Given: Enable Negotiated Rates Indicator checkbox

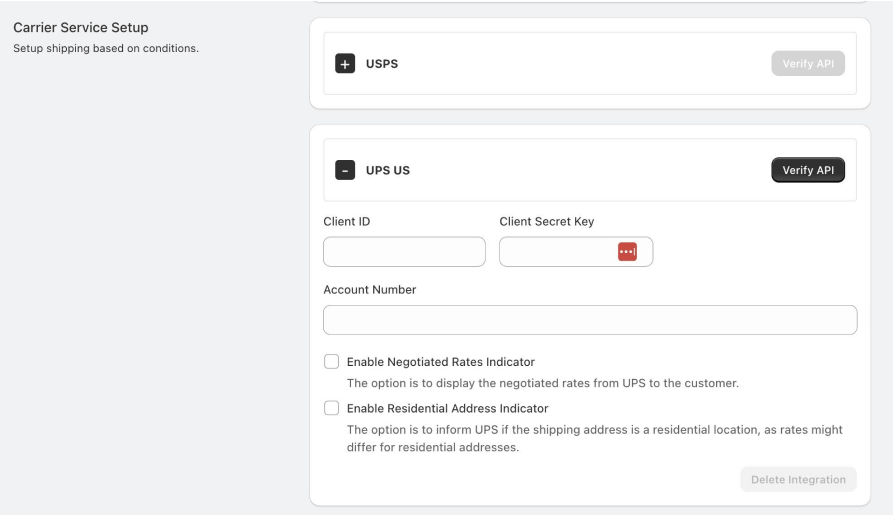Looking at the screenshot, I should point(331,362).
